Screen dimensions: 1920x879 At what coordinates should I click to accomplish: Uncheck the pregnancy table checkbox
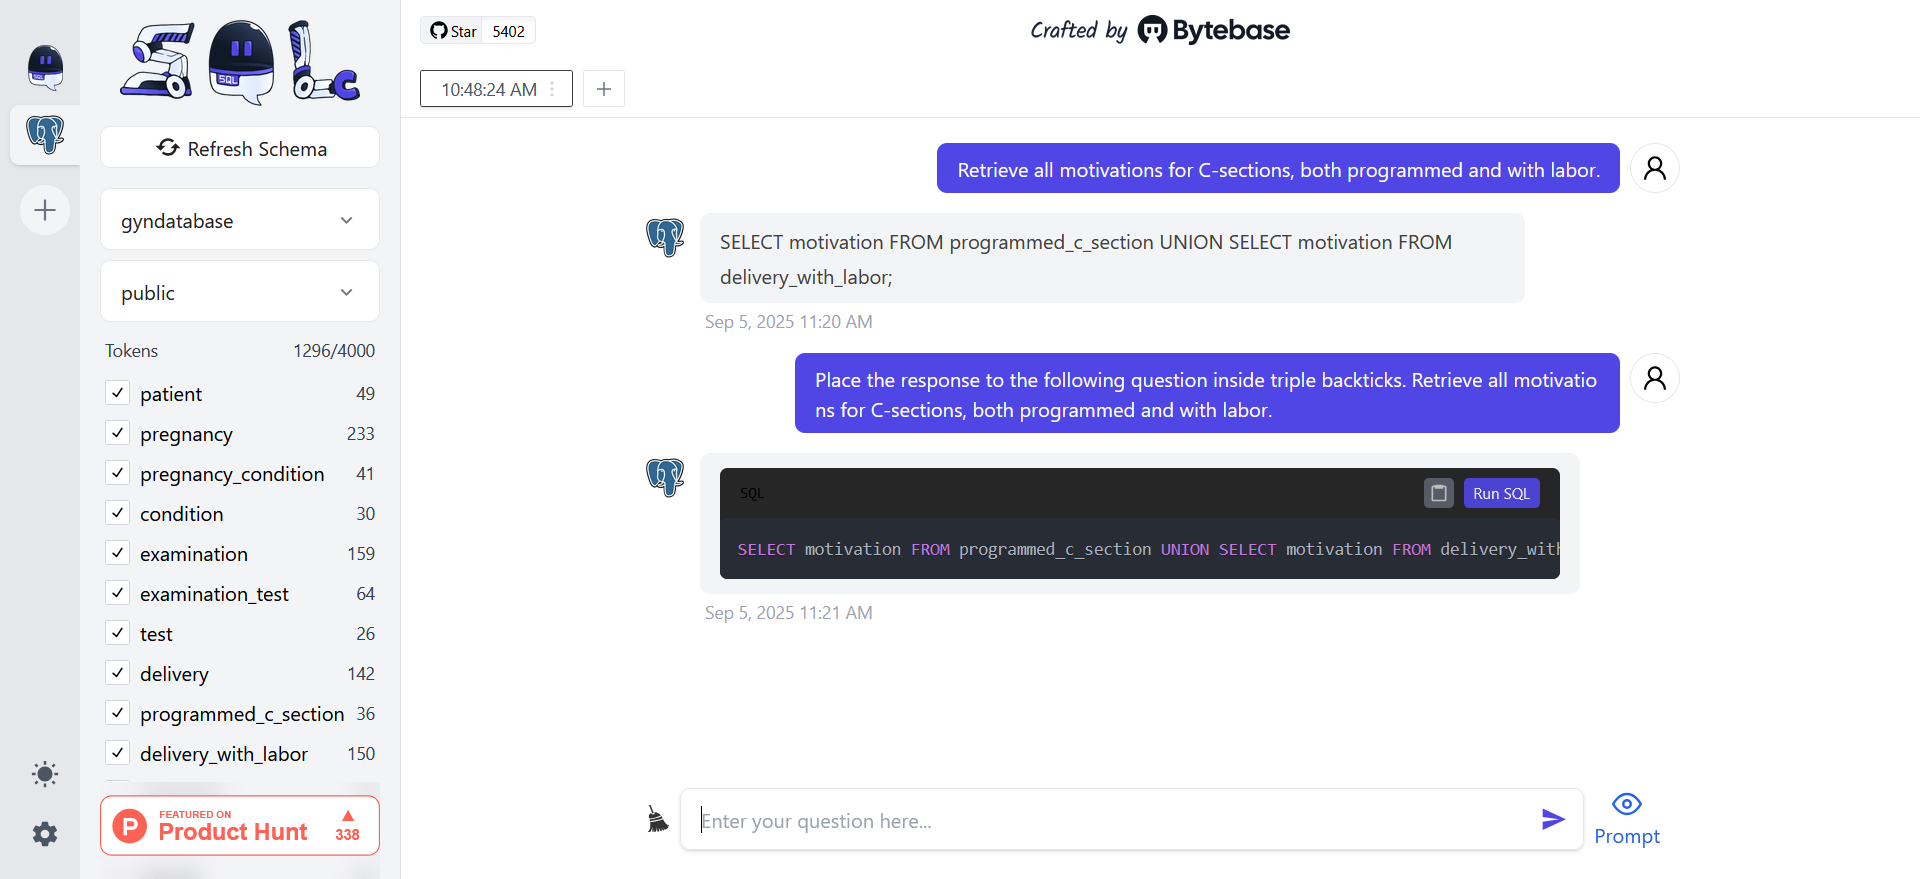point(118,433)
